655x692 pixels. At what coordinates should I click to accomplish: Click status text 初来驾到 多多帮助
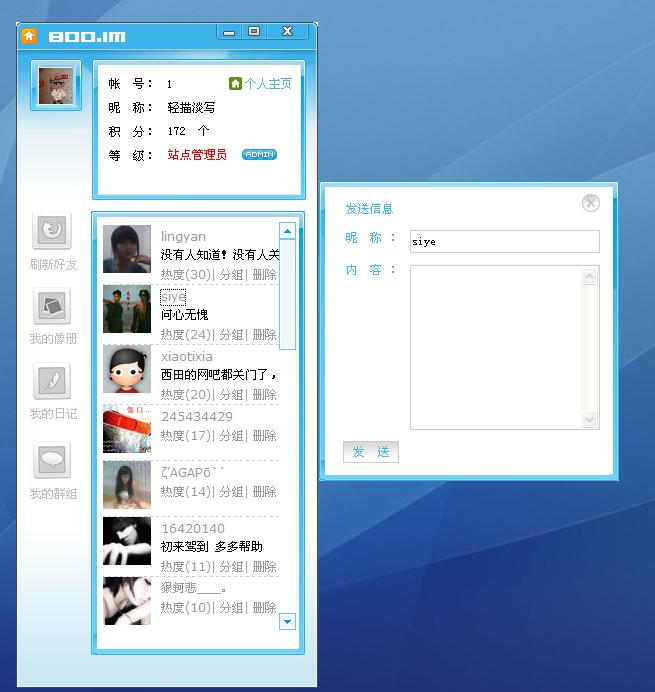pyautogui.click(x=211, y=547)
